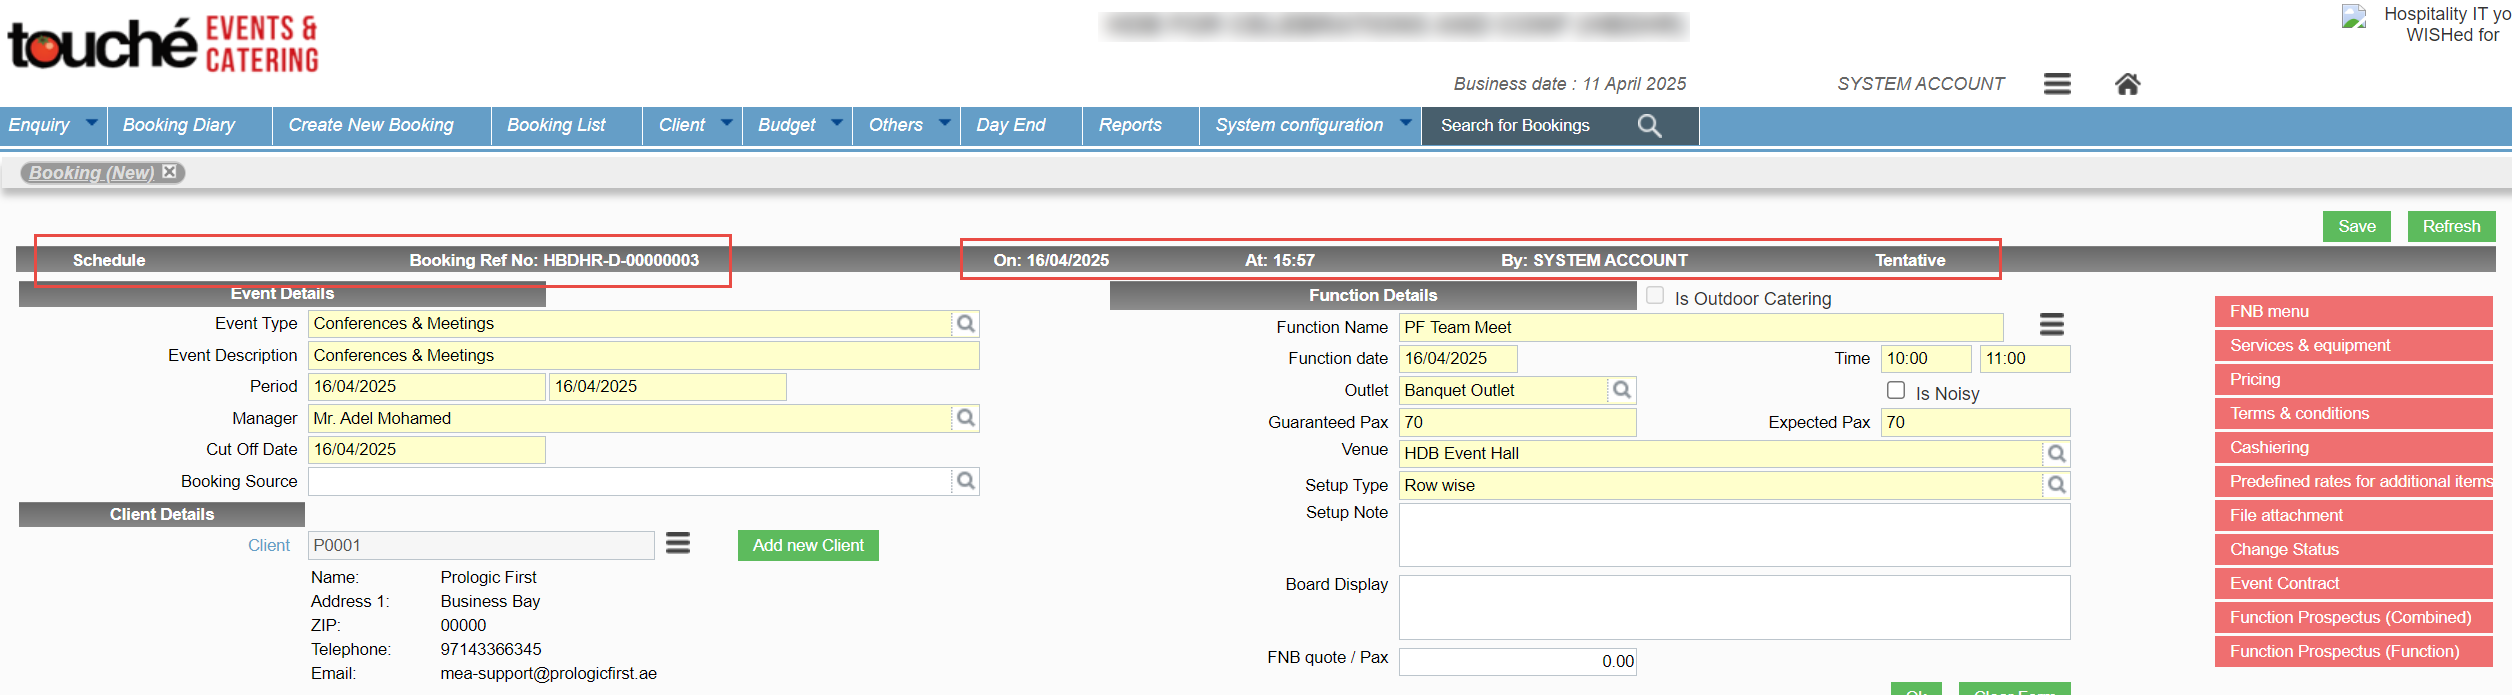
Task: Expand the Enquiry dropdown menu
Action: 91,123
